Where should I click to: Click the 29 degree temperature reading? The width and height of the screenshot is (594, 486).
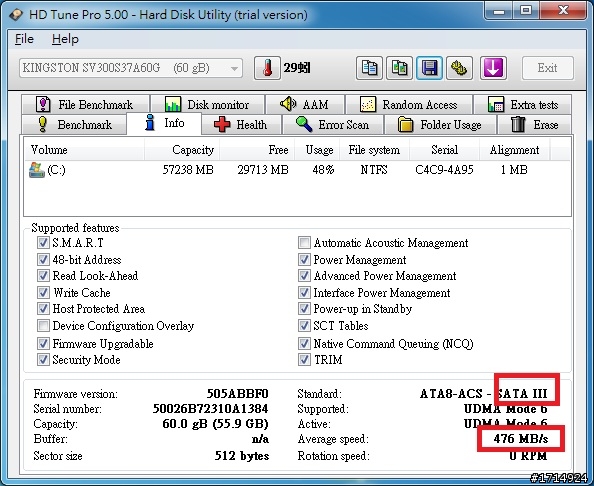tap(297, 68)
